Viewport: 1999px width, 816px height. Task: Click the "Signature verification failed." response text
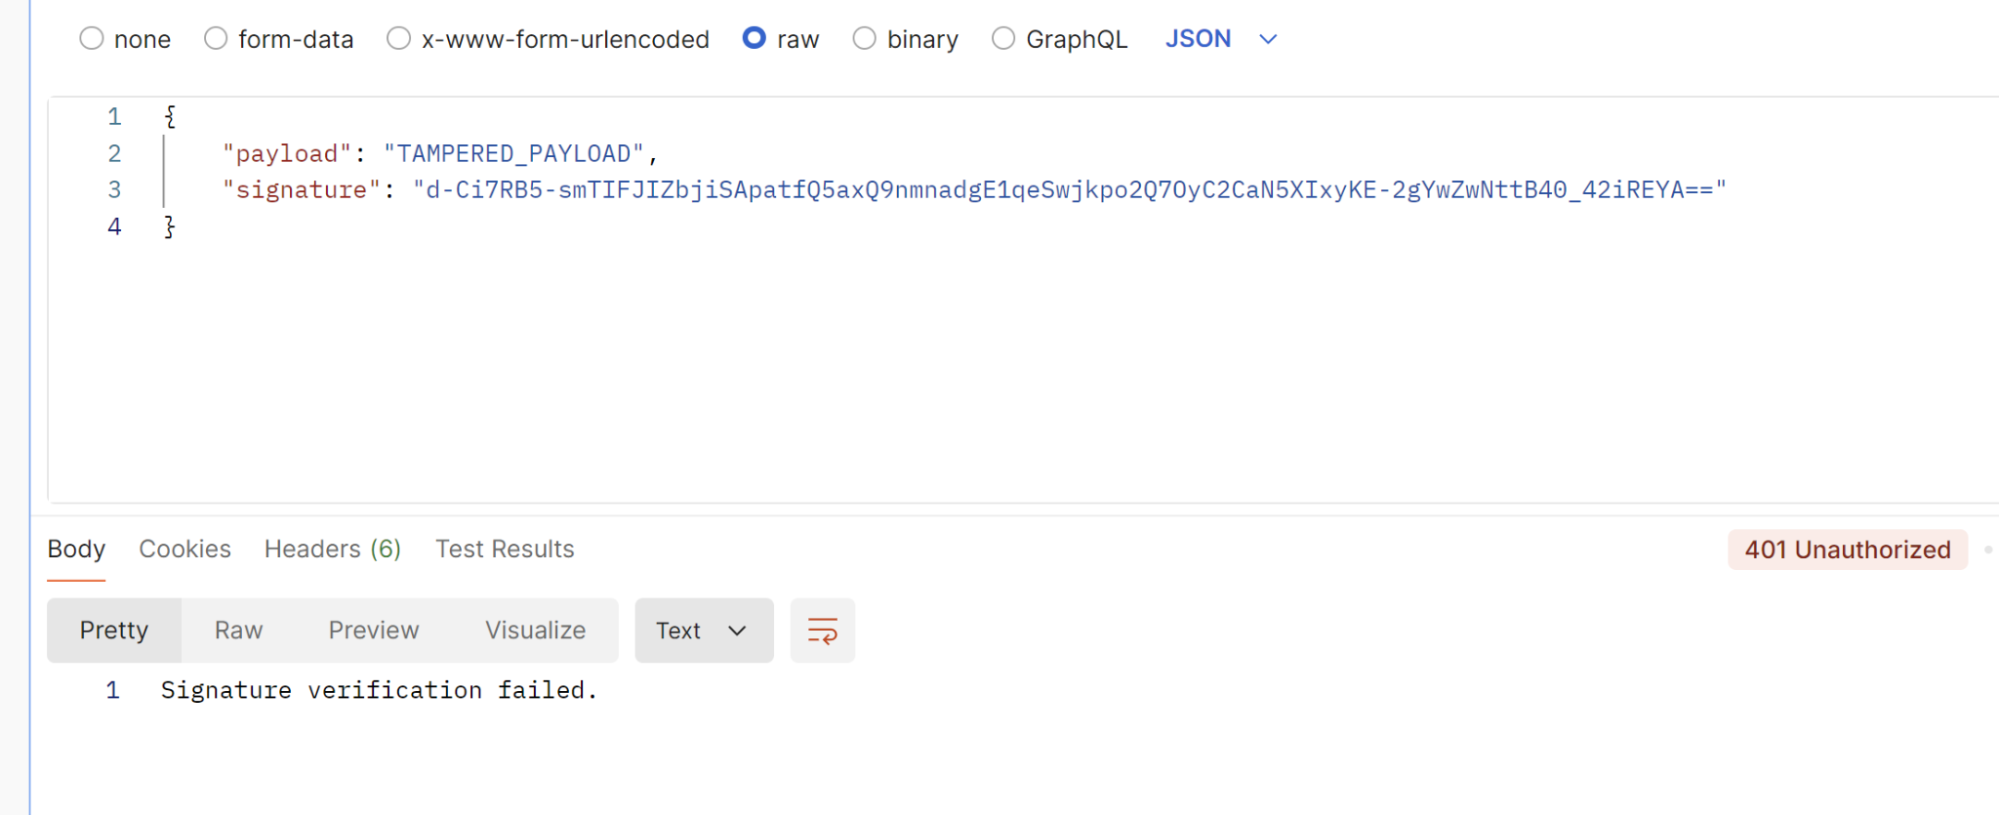tap(379, 690)
